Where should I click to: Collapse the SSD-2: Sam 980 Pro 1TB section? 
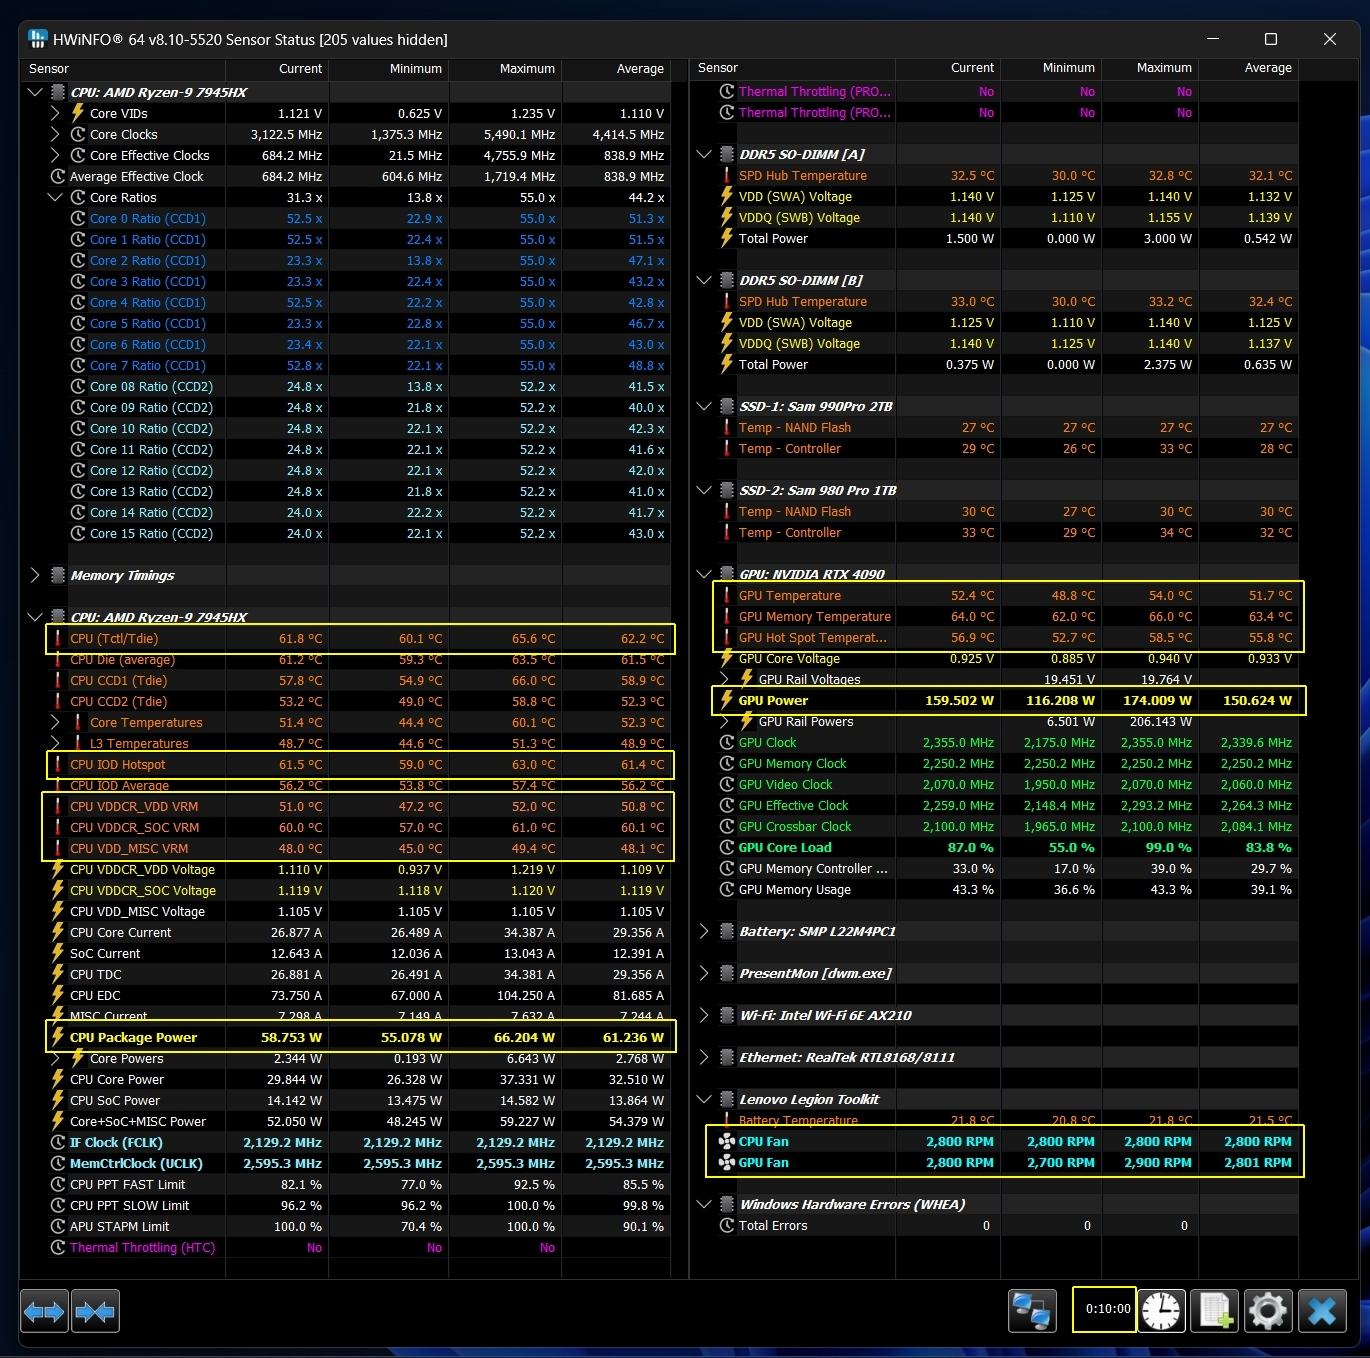[x=704, y=490]
